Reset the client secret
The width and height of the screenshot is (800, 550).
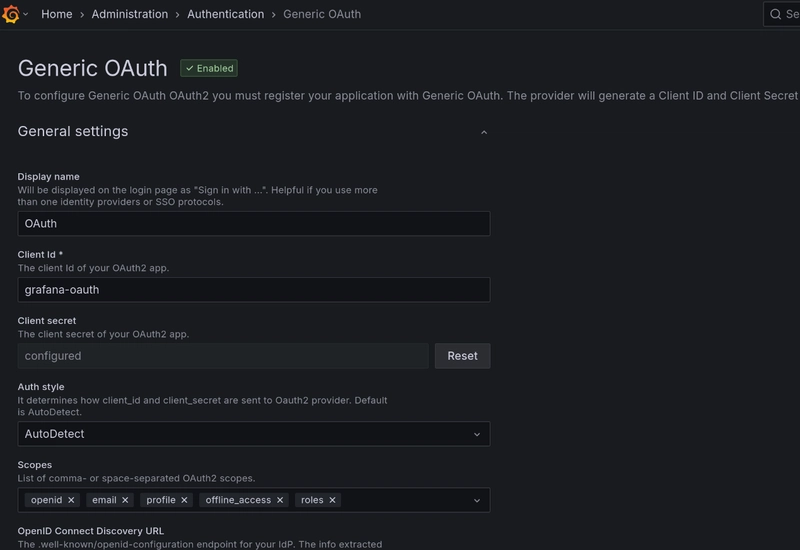[x=462, y=356]
